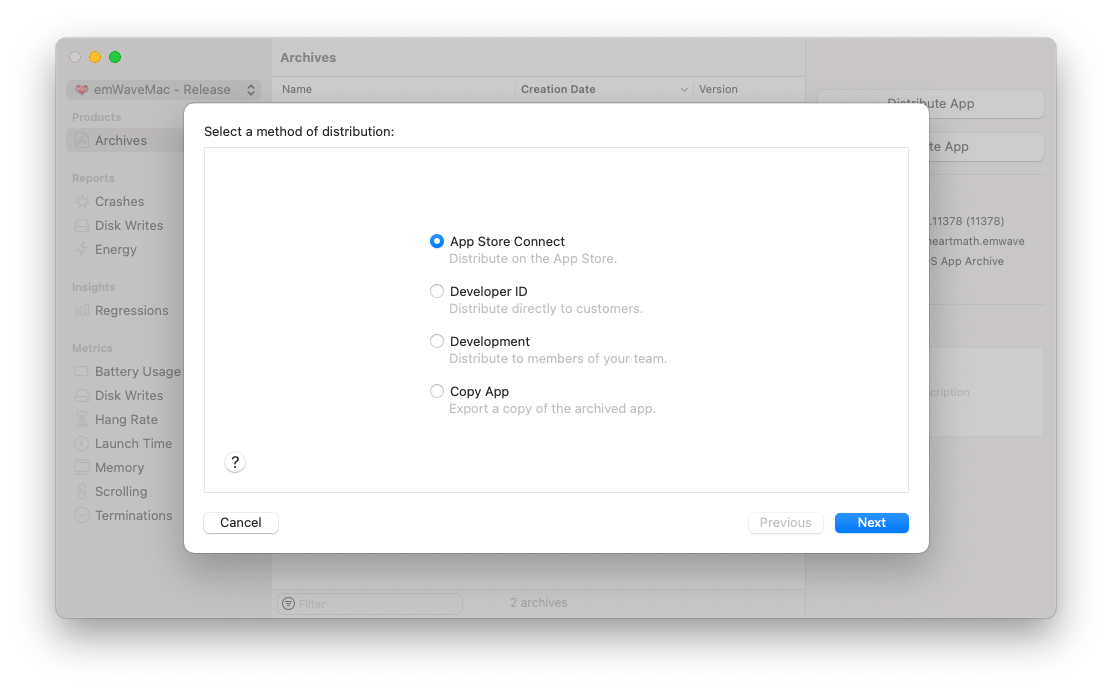Screen dimensions: 1112x692
Task: Cancel the distribution dialog
Action: [241, 523]
